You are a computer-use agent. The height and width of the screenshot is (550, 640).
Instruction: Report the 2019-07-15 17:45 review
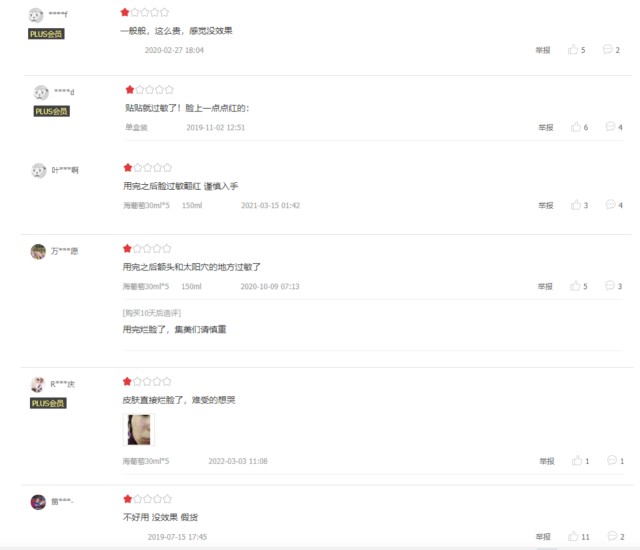[x=543, y=537]
